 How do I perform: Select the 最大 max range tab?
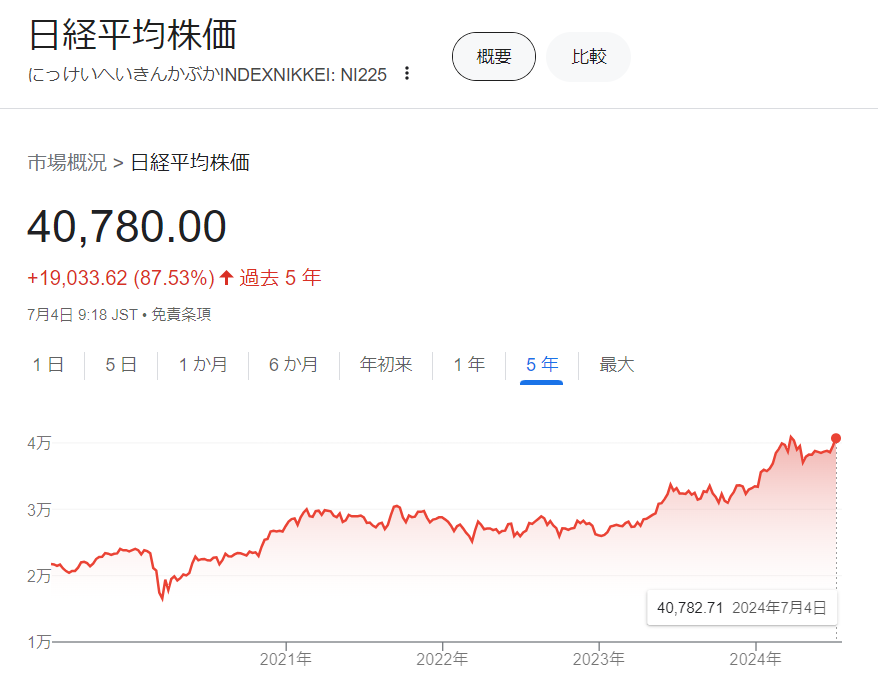[617, 365]
